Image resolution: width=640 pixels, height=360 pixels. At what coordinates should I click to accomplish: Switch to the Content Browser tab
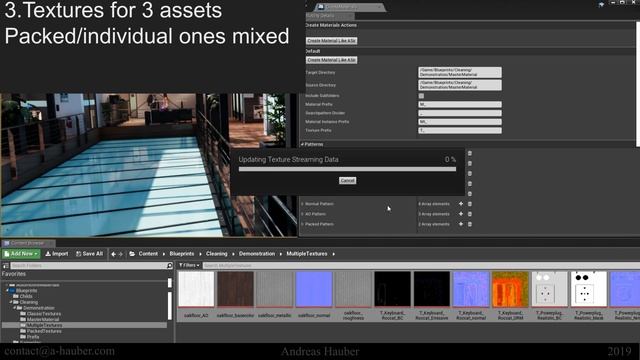28,243
